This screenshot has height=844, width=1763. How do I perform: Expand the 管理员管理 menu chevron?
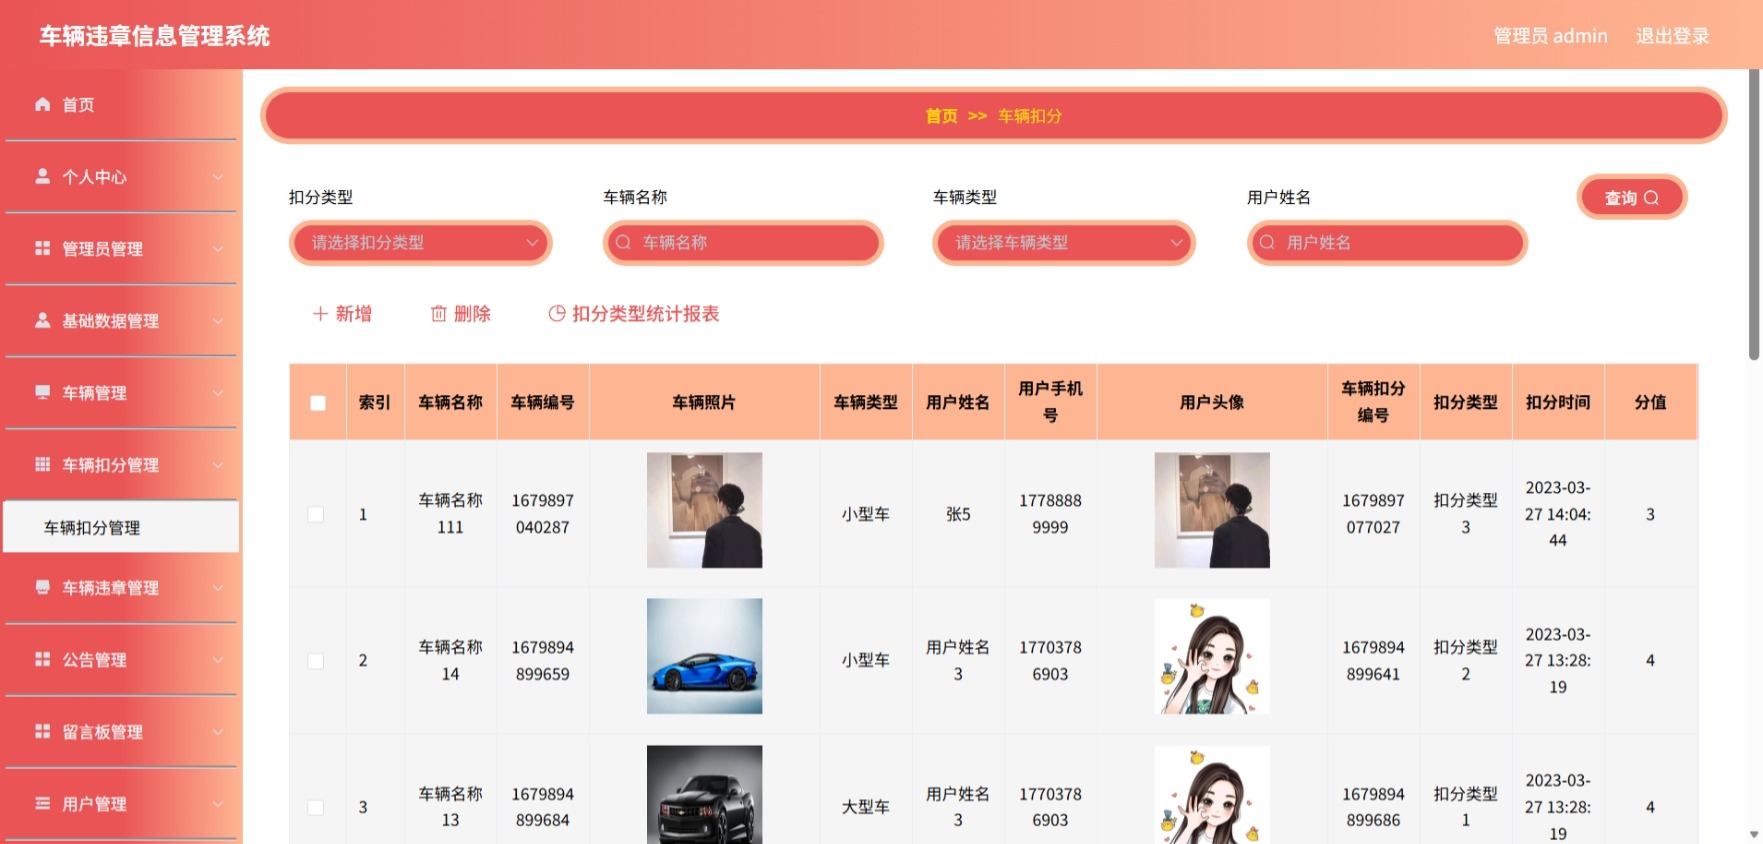tap(218, 249)
